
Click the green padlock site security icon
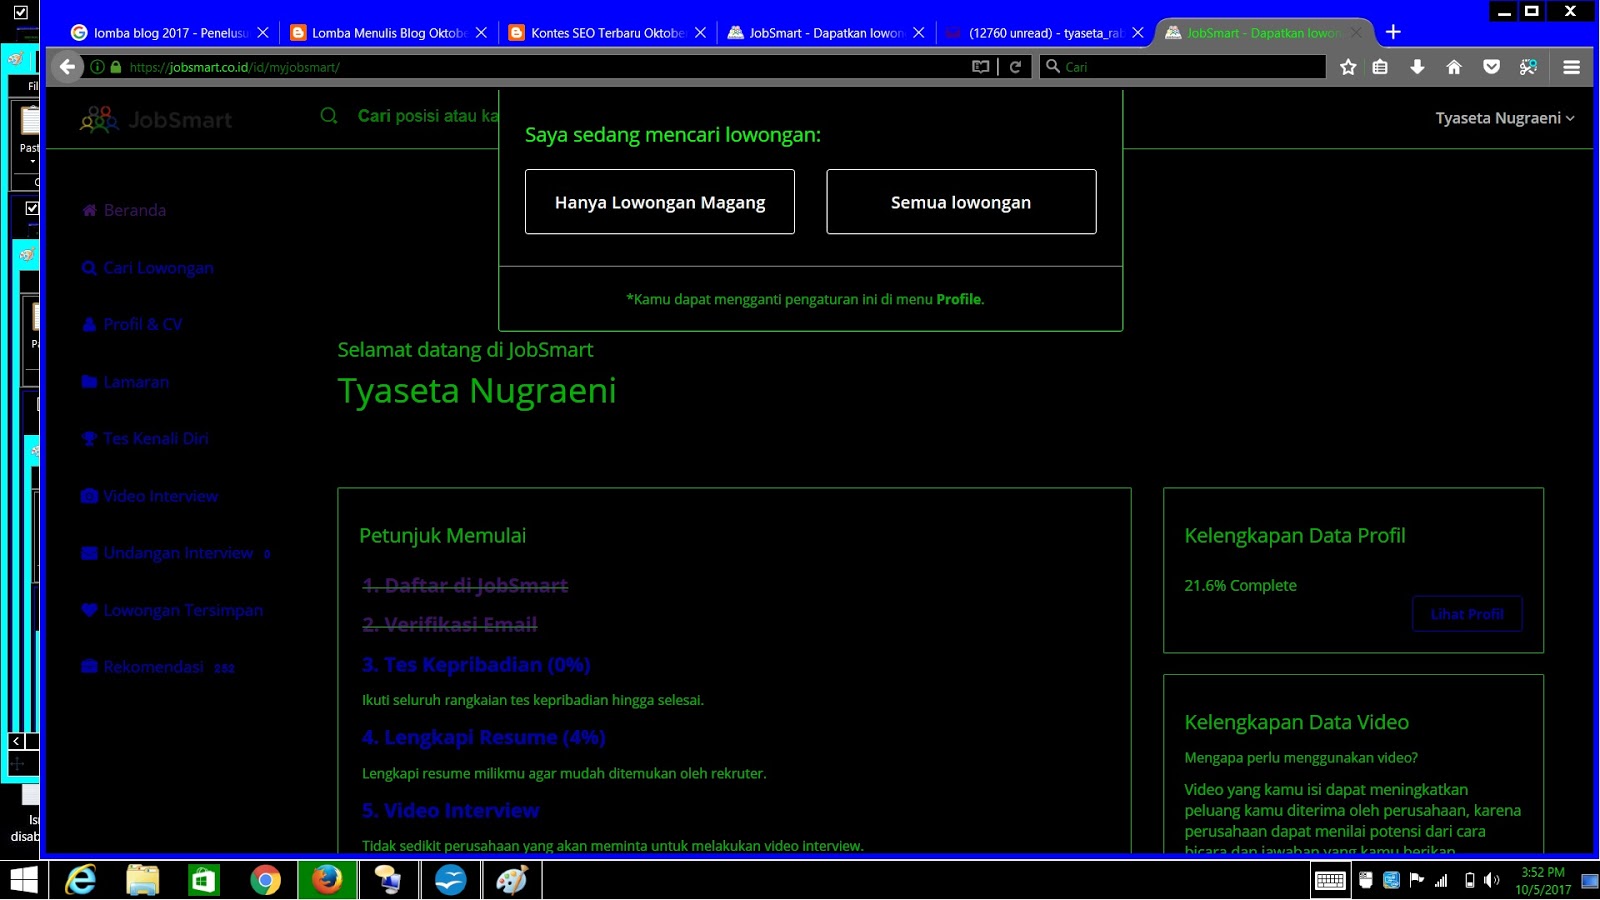coord(116,67)
